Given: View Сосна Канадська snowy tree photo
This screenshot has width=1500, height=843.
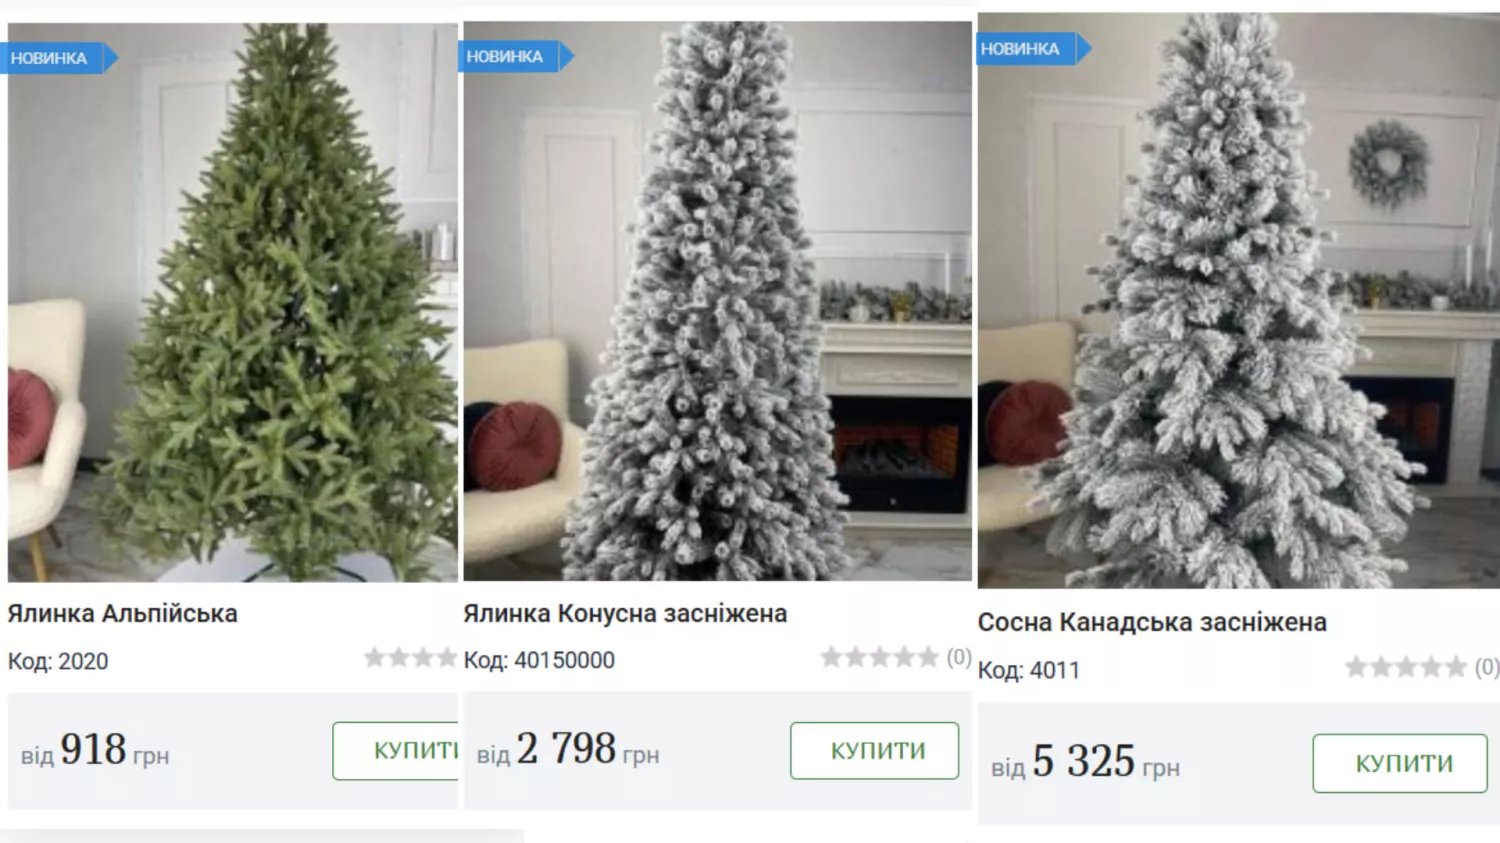Looking at the screenshot, I should (1239, 300).
